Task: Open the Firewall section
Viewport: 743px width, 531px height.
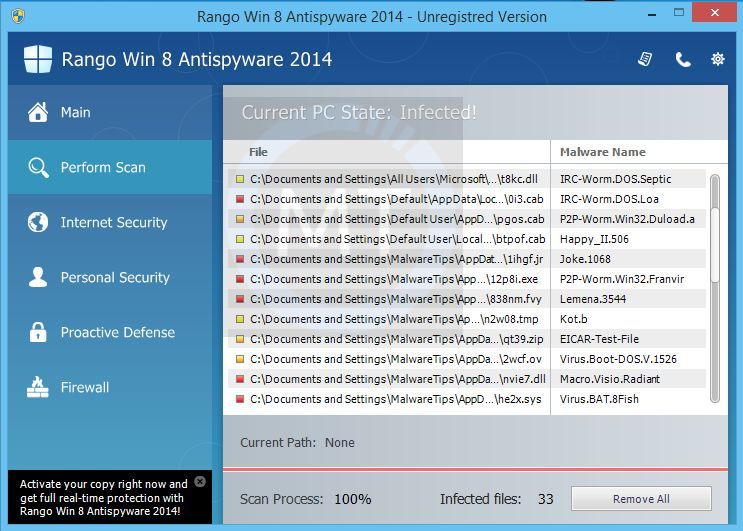Action: pos(110,387)
